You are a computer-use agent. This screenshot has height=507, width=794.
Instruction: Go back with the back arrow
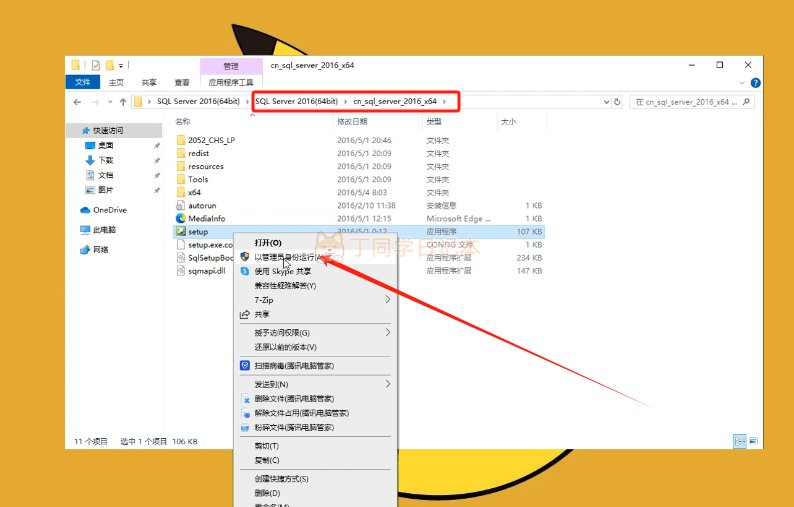click(x=77, y=102)
